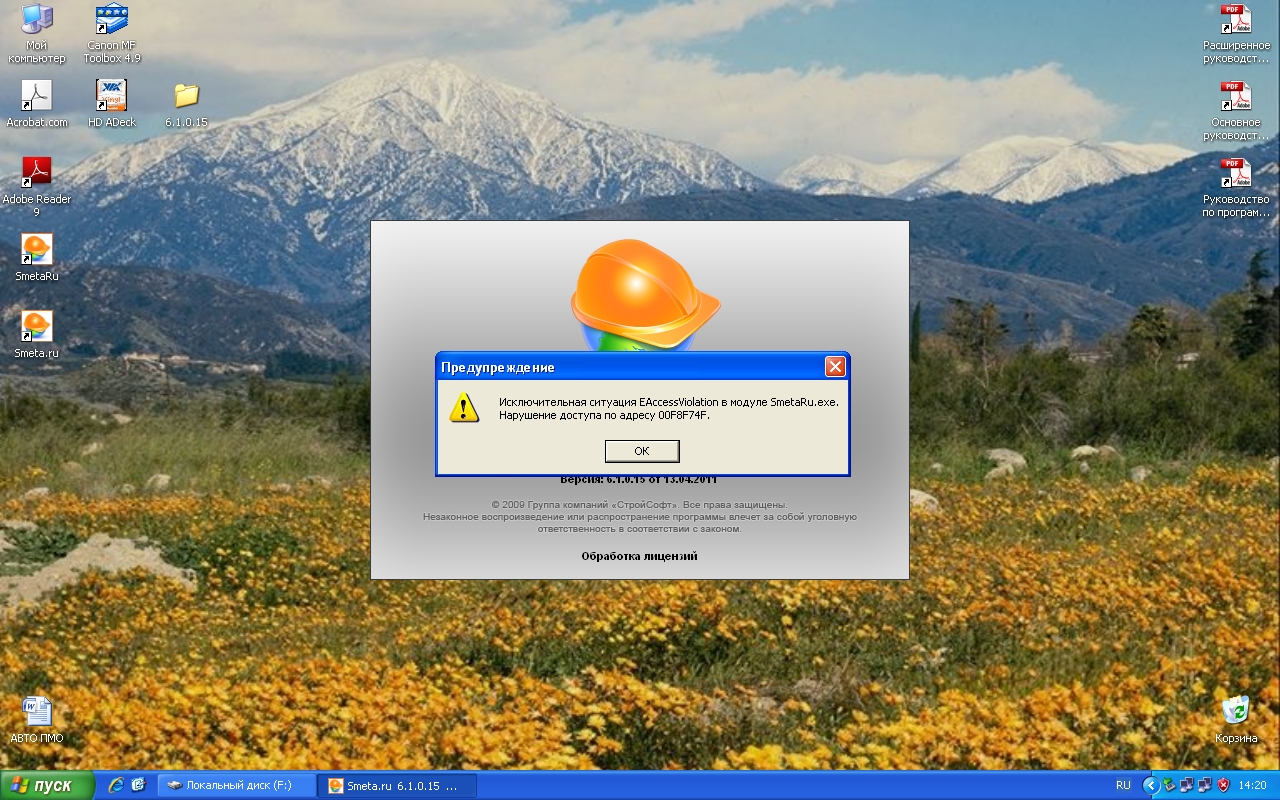Click Safely Remove Hardware tray icon

coord(1168,785)
